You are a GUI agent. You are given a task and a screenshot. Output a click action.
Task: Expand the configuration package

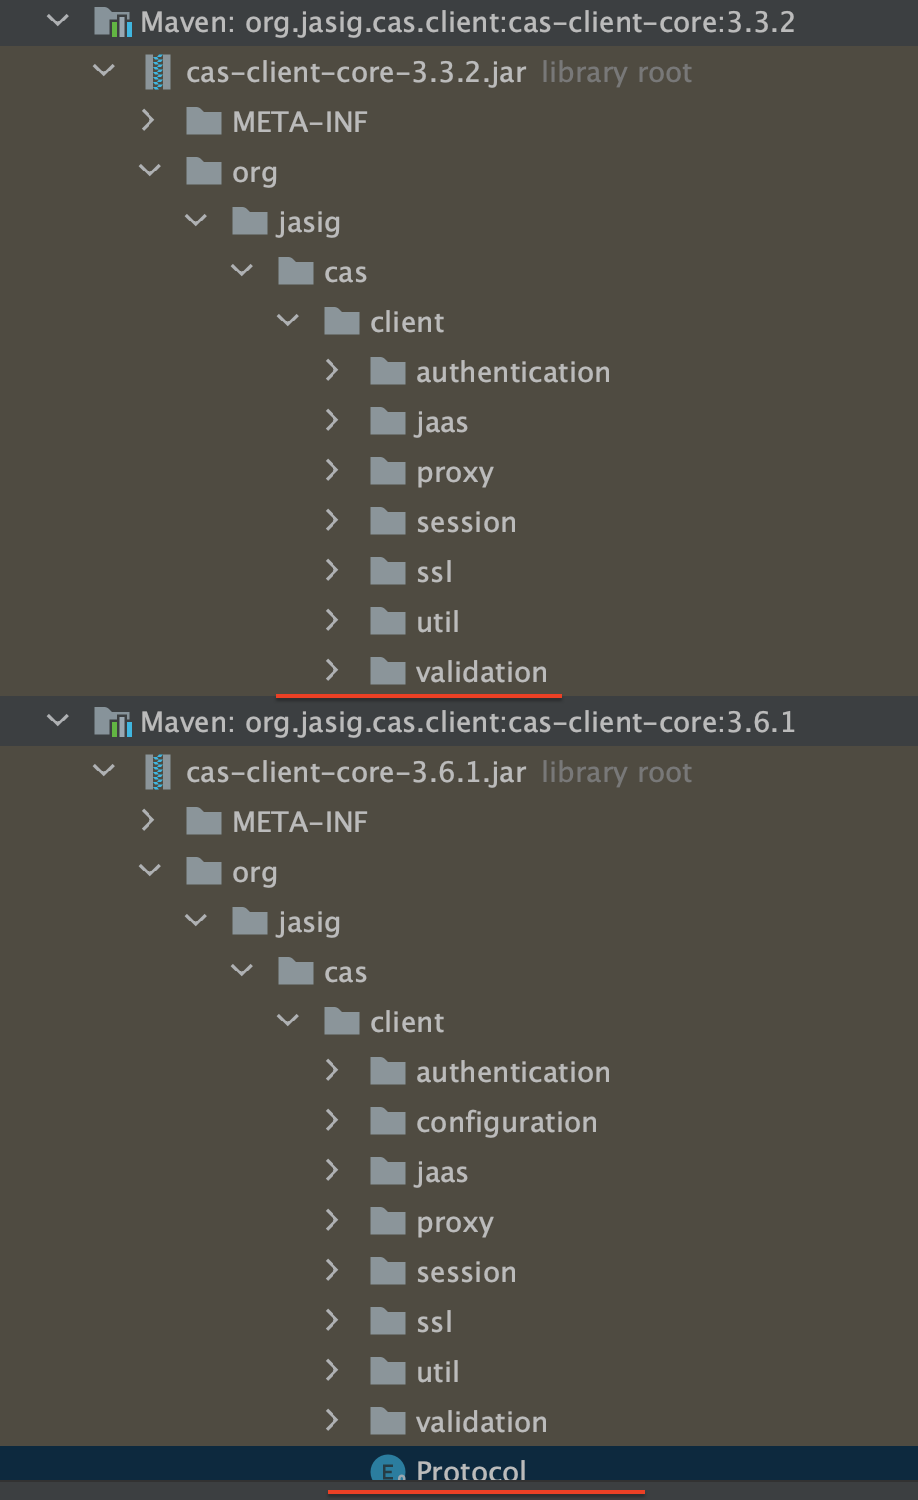[x=333, y=1121]
